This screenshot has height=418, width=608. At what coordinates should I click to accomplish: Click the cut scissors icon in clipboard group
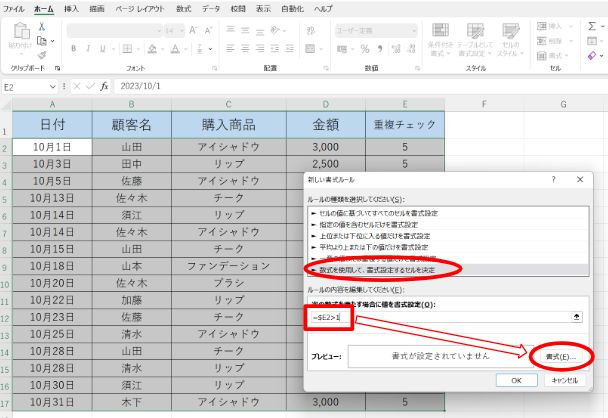41,27
